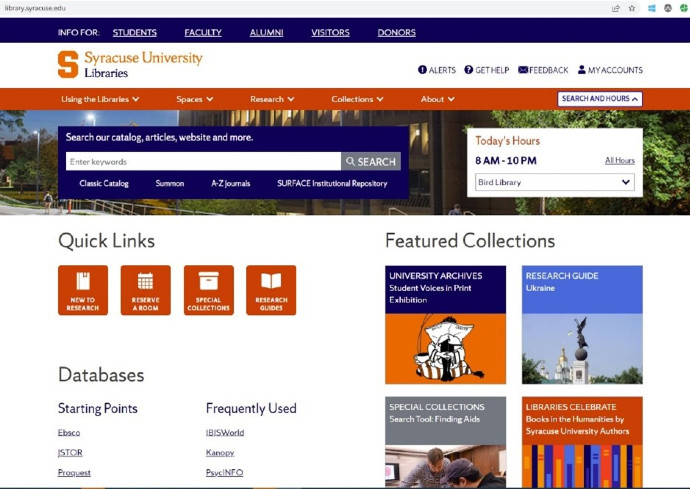Select the Visitors info link

pos(330,32)
